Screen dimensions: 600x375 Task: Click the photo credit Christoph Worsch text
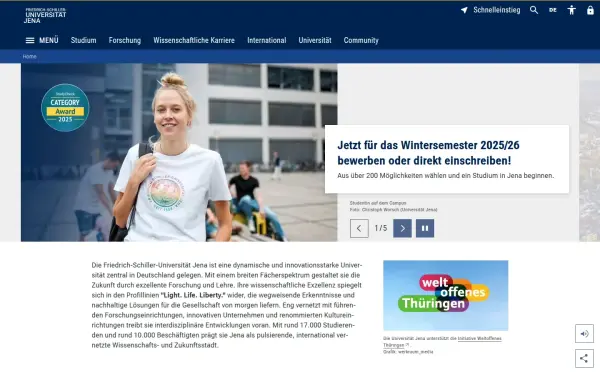pos(393,210)
